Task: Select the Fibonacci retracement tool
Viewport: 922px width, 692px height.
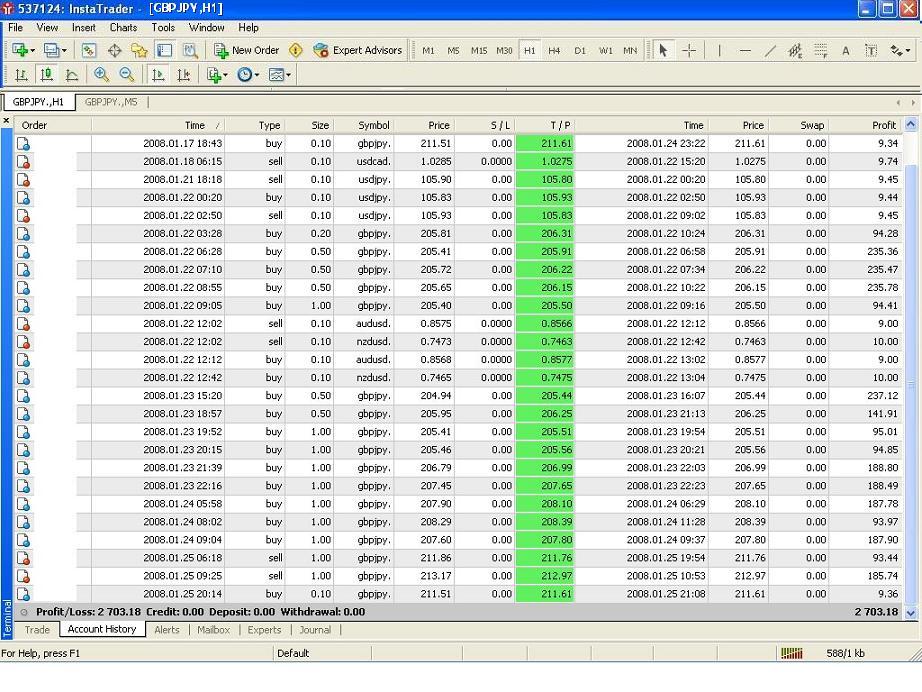Action: coord(821,51)
